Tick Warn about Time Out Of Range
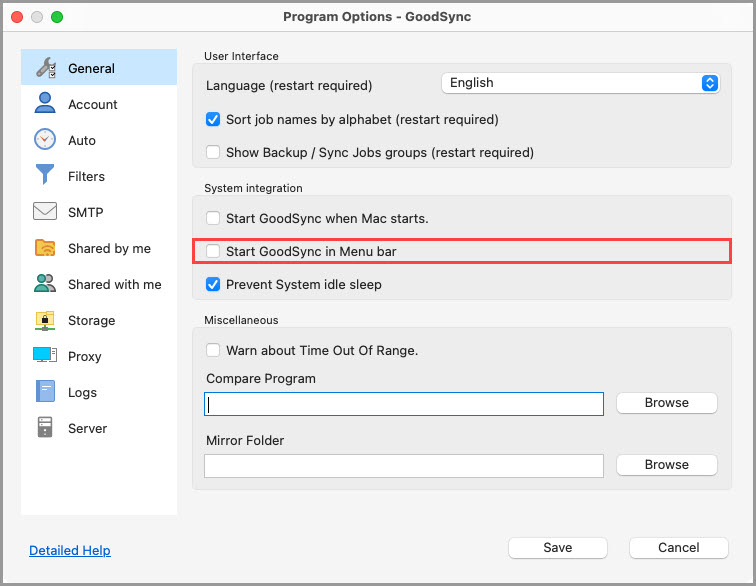756x586 pixels. click(x=213, y=350)
